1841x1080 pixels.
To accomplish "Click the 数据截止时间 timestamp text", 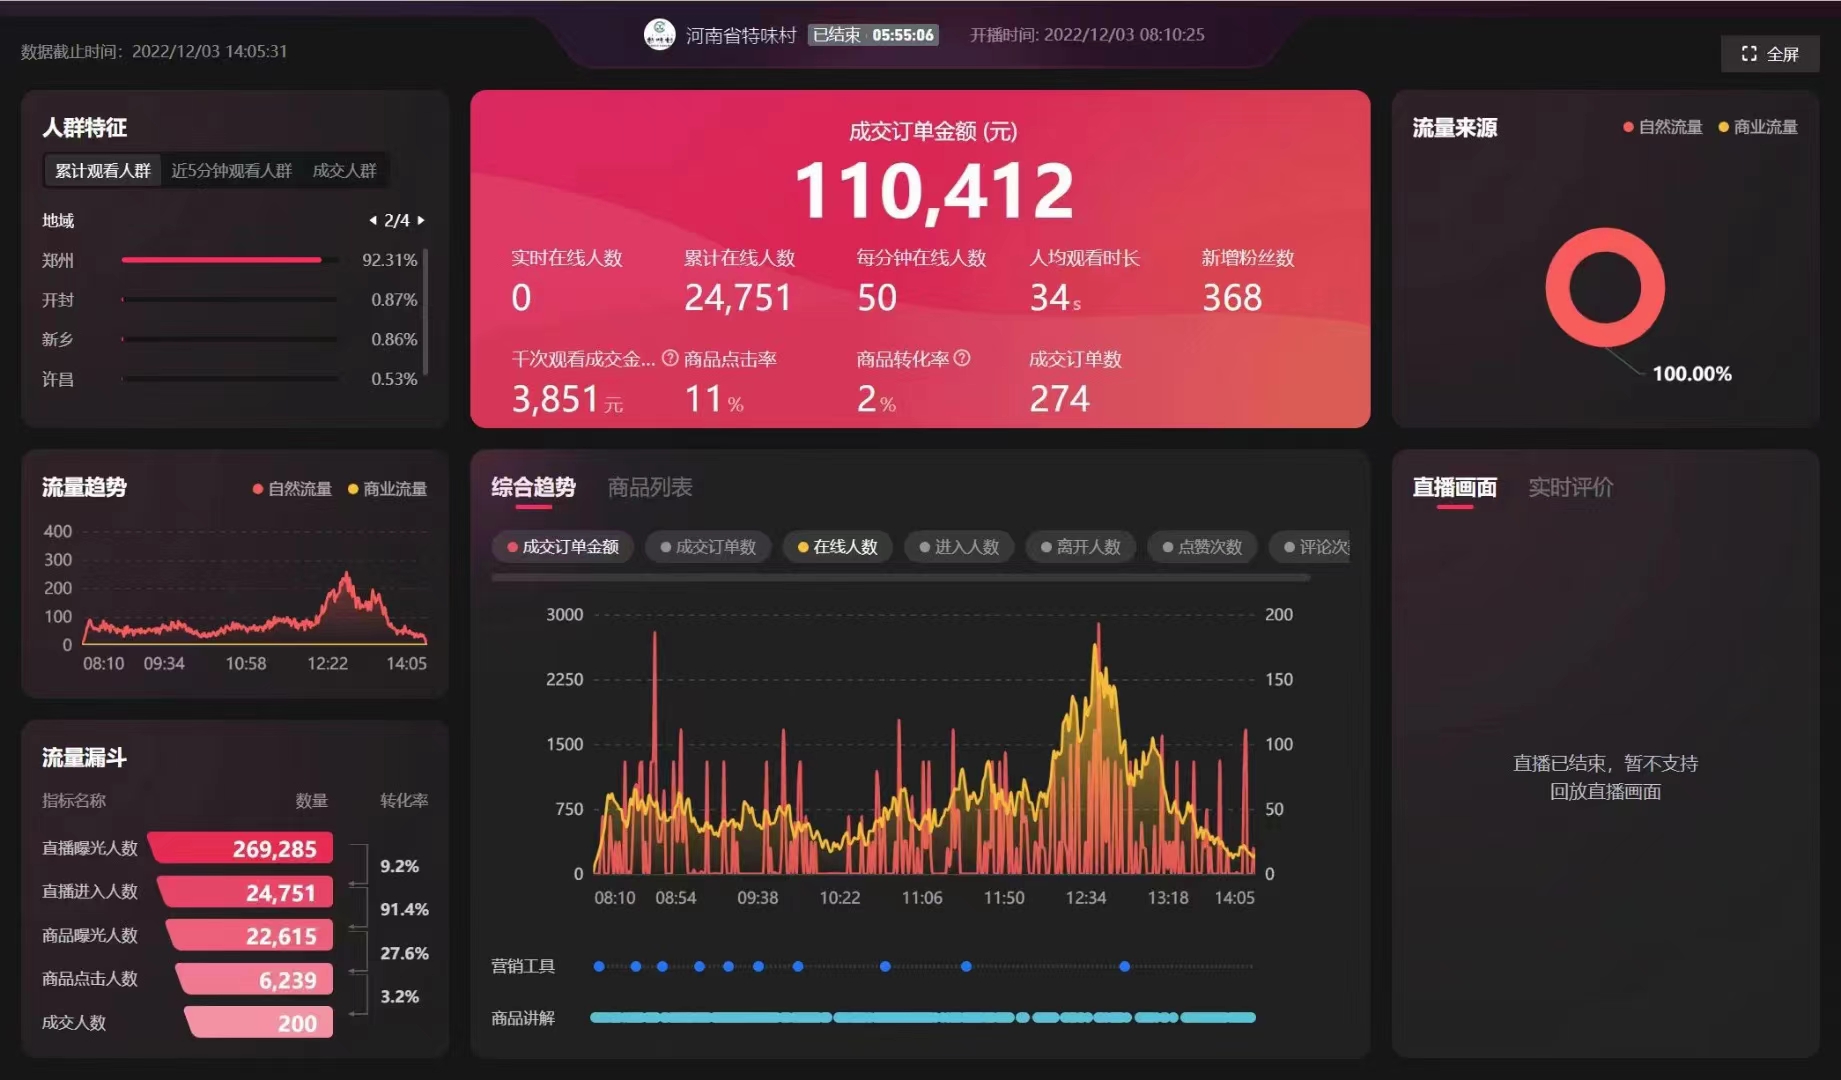I will click(x=154, y=51).
